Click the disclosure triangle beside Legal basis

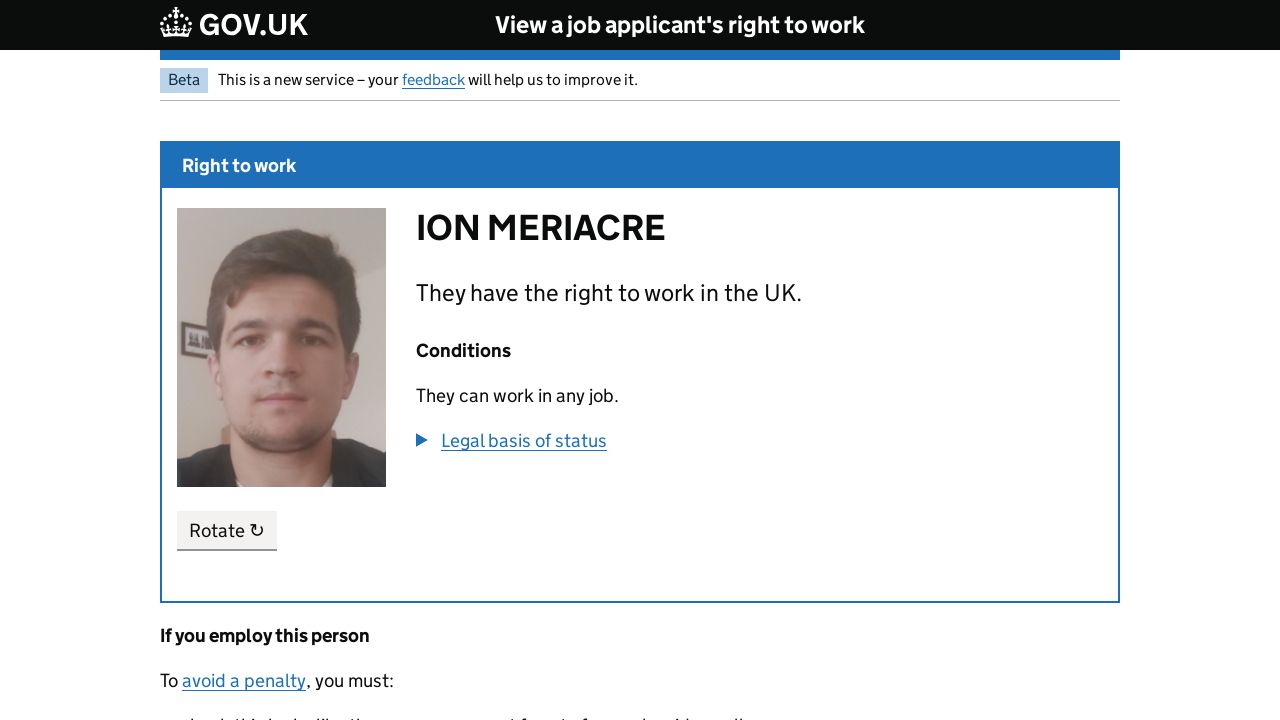(x=422, y=440)
